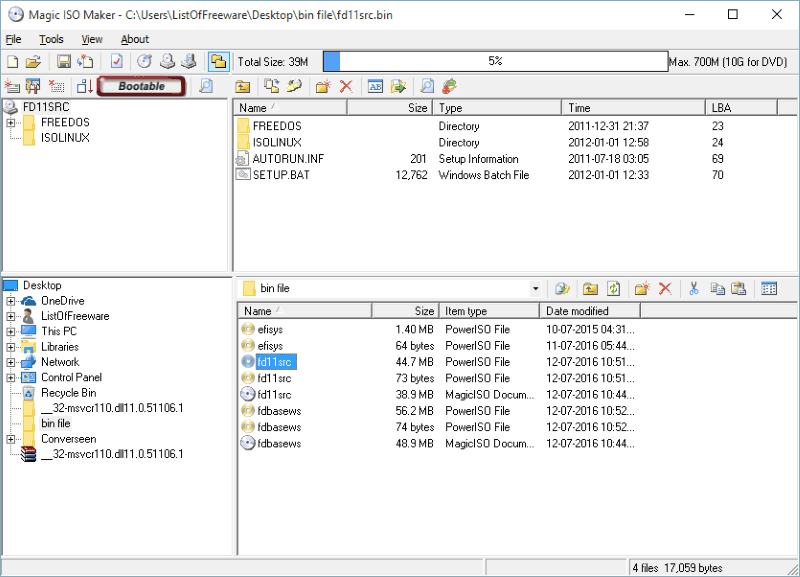Viewport: 800px width, 577px height.
Task: Expand the Network tree node
Action: [x=11, y=362]
